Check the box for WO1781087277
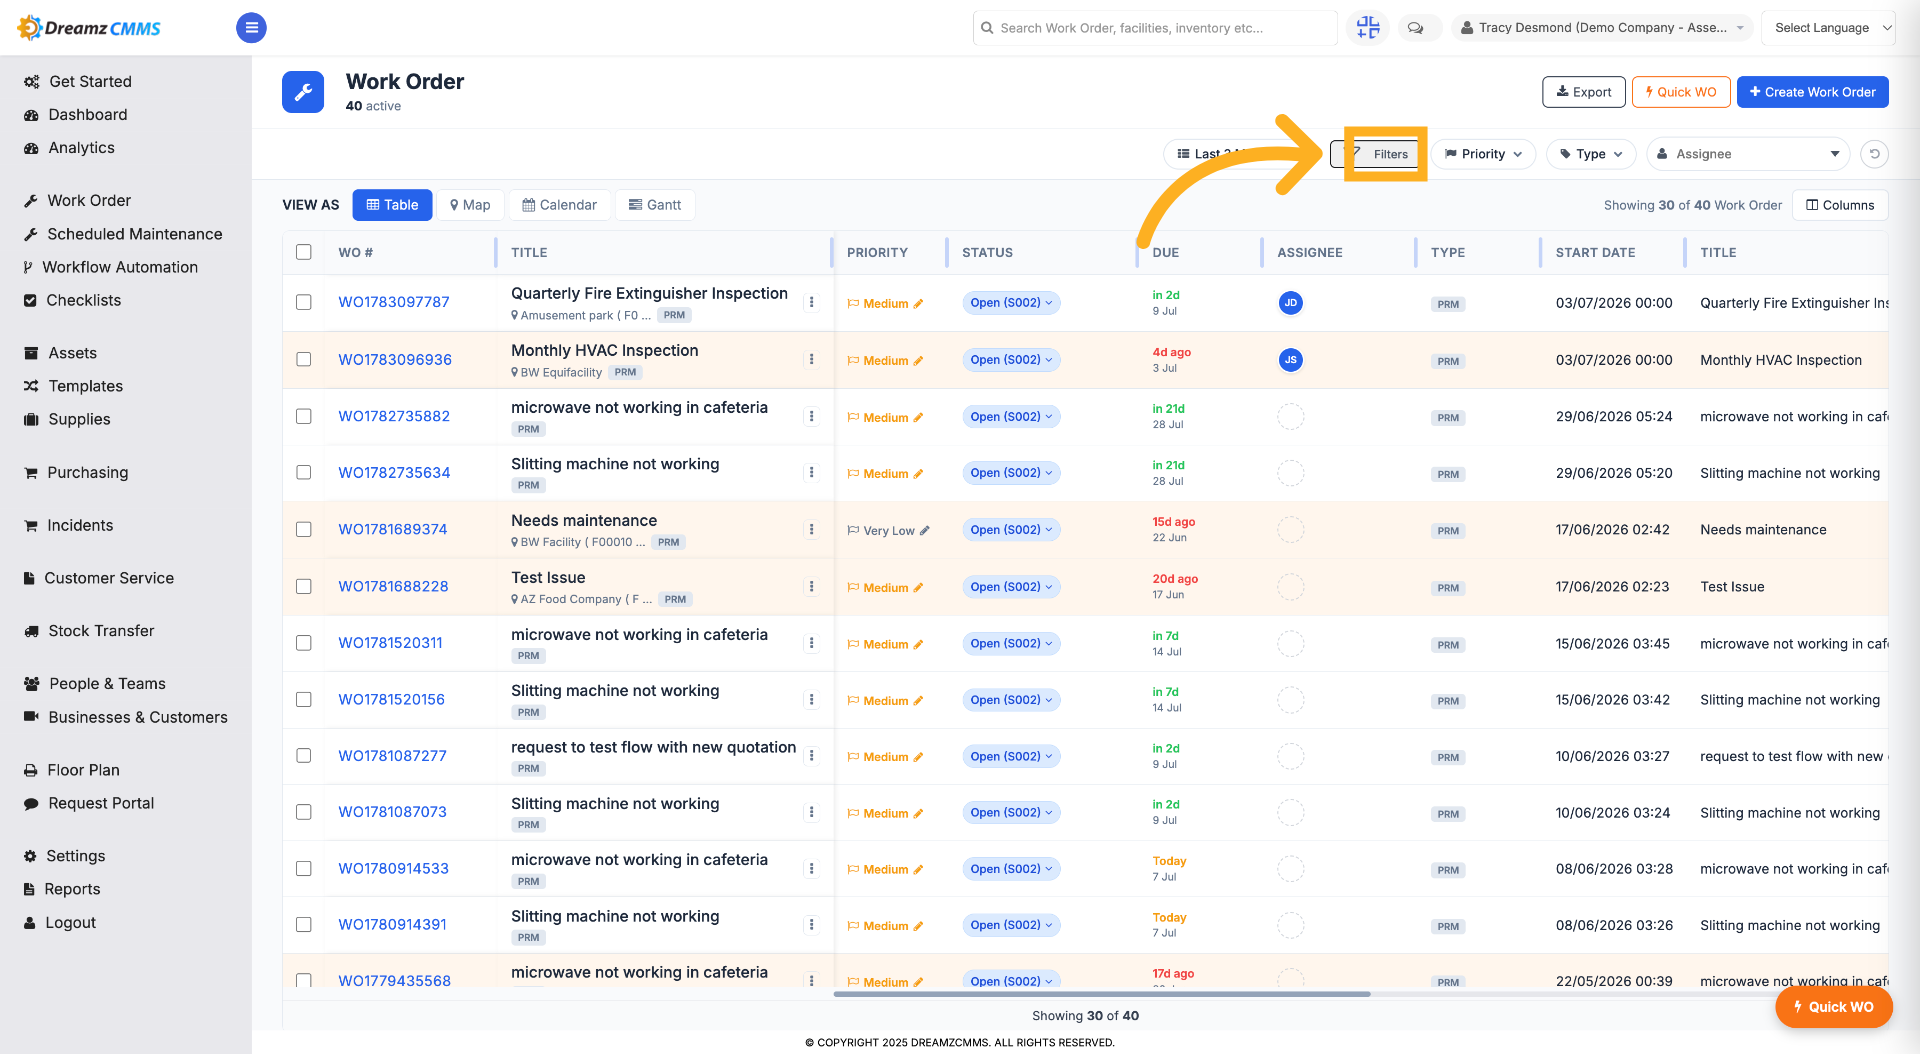 click(304, 755)
